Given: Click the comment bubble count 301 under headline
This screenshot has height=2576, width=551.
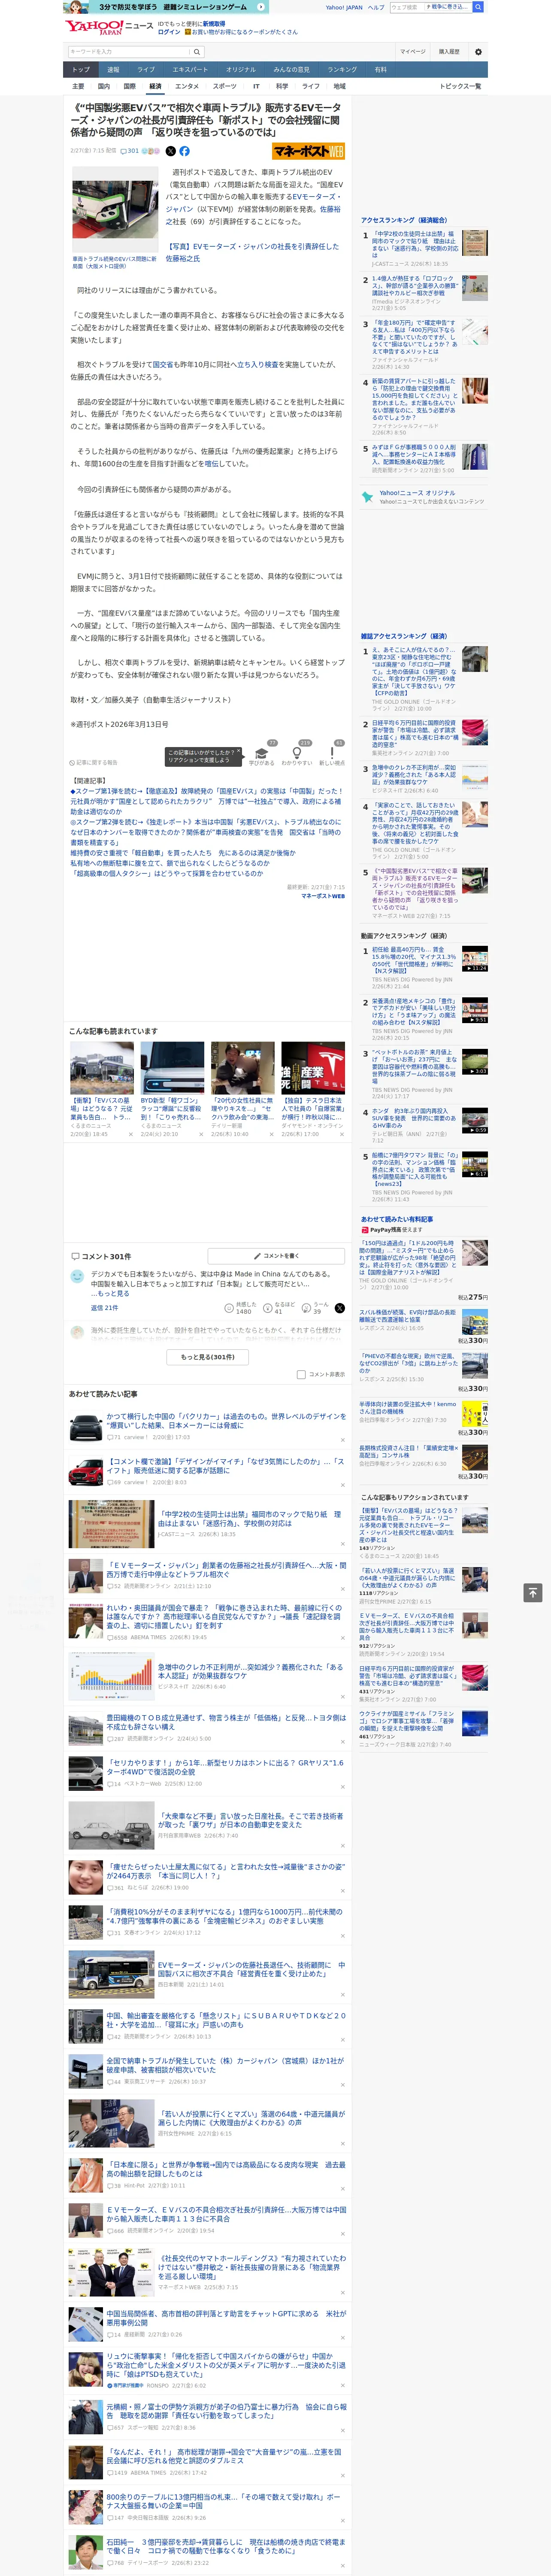Looking at the screenshot, I should point(130,151).
